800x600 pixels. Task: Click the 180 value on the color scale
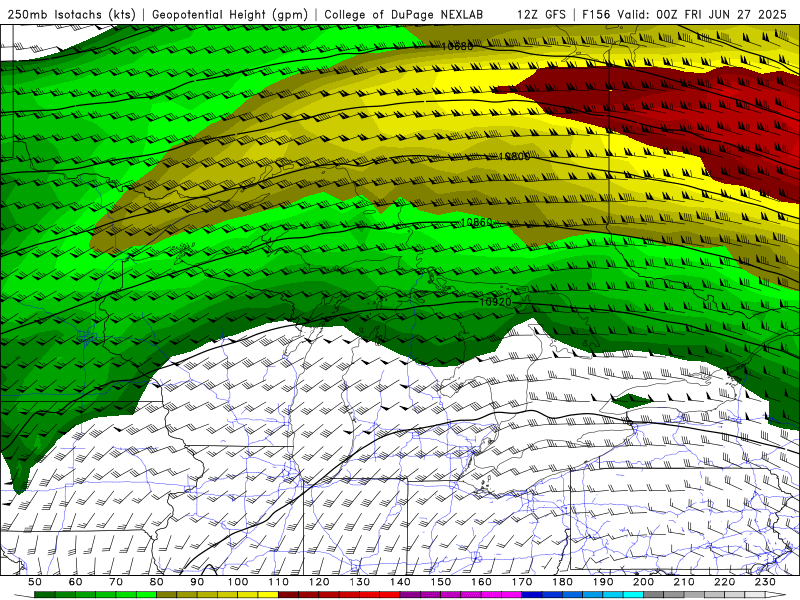point(562,582)
